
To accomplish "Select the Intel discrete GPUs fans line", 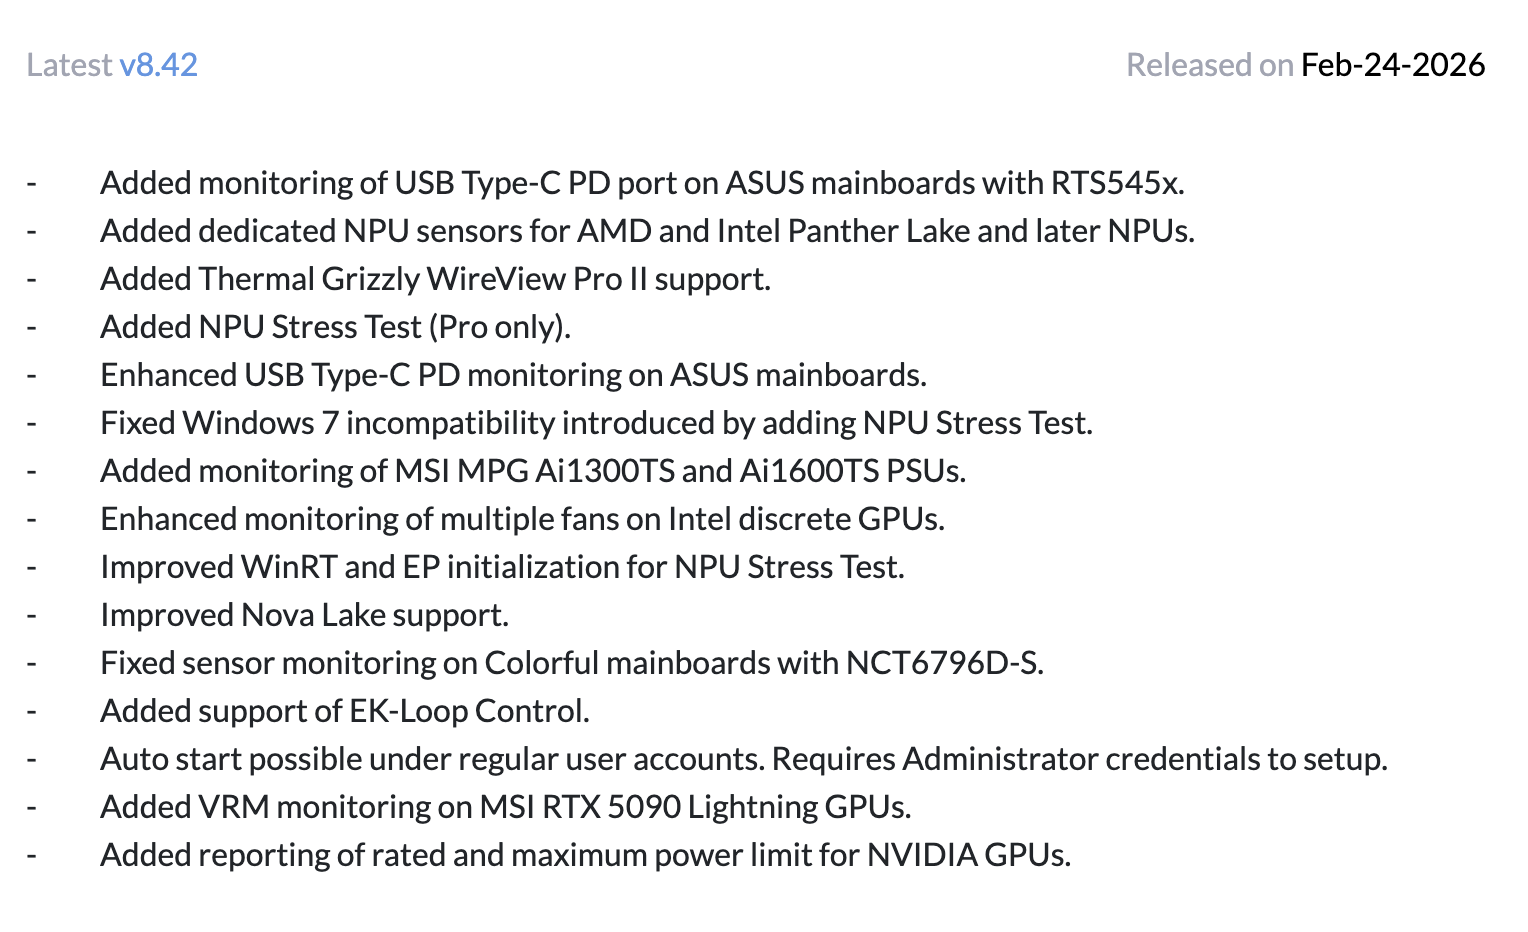I will pyautogui.click(x=522, y=519).
